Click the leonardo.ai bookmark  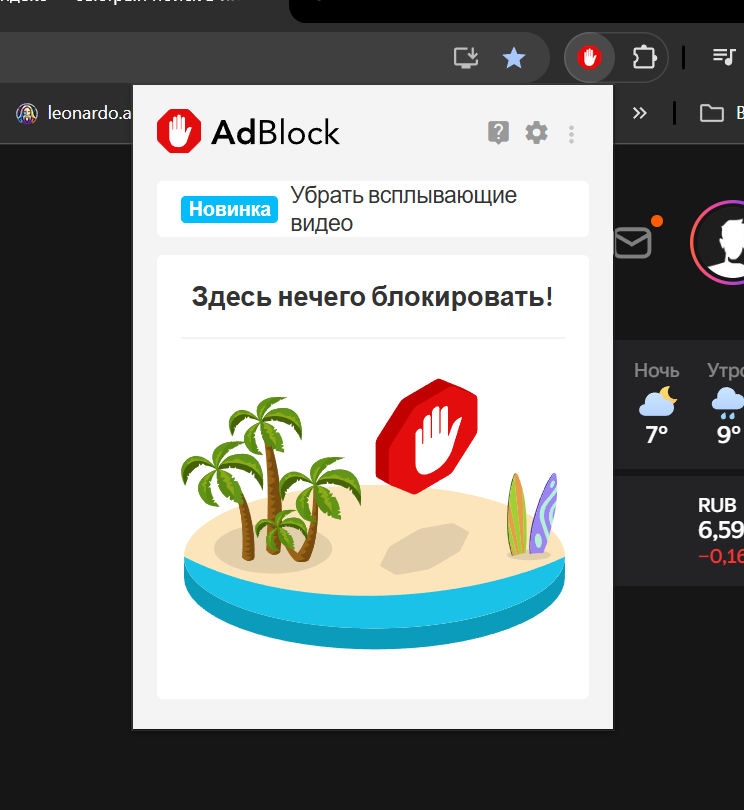(x=73, y=113)
